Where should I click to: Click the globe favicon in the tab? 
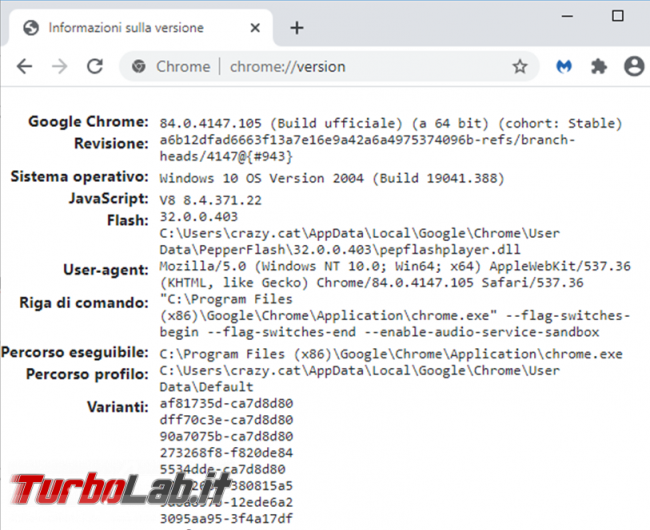click(x=31, y=28)
